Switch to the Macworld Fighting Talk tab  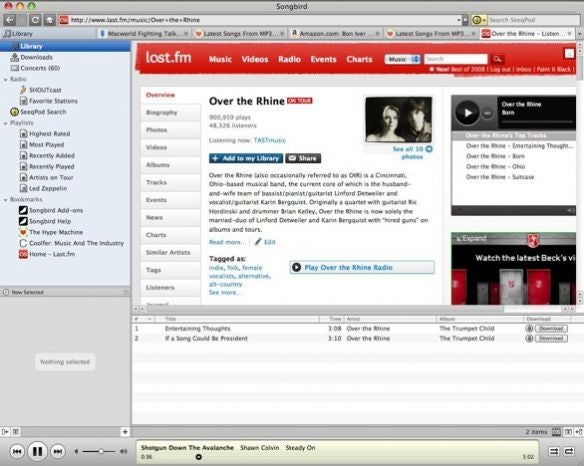pos(144,34)
